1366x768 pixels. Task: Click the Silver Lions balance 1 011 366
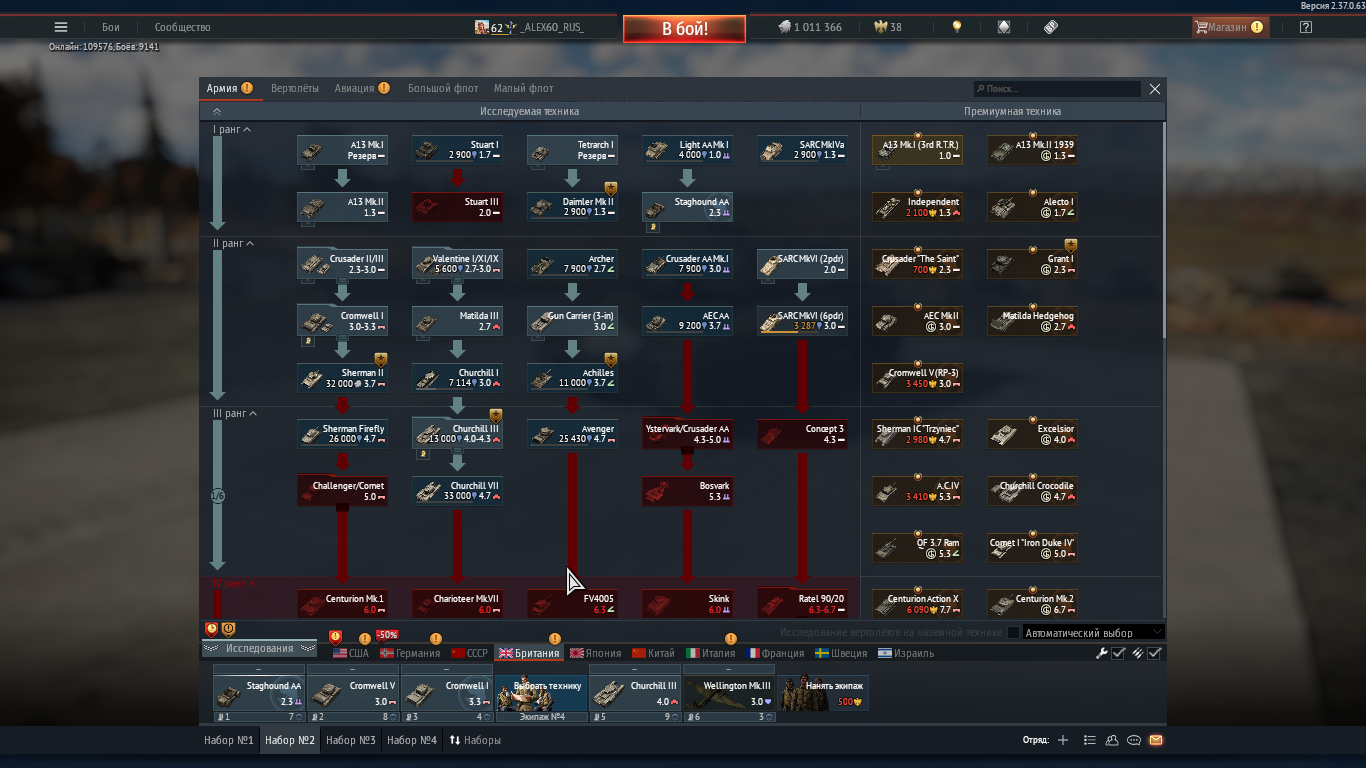(x=810, y=27)
